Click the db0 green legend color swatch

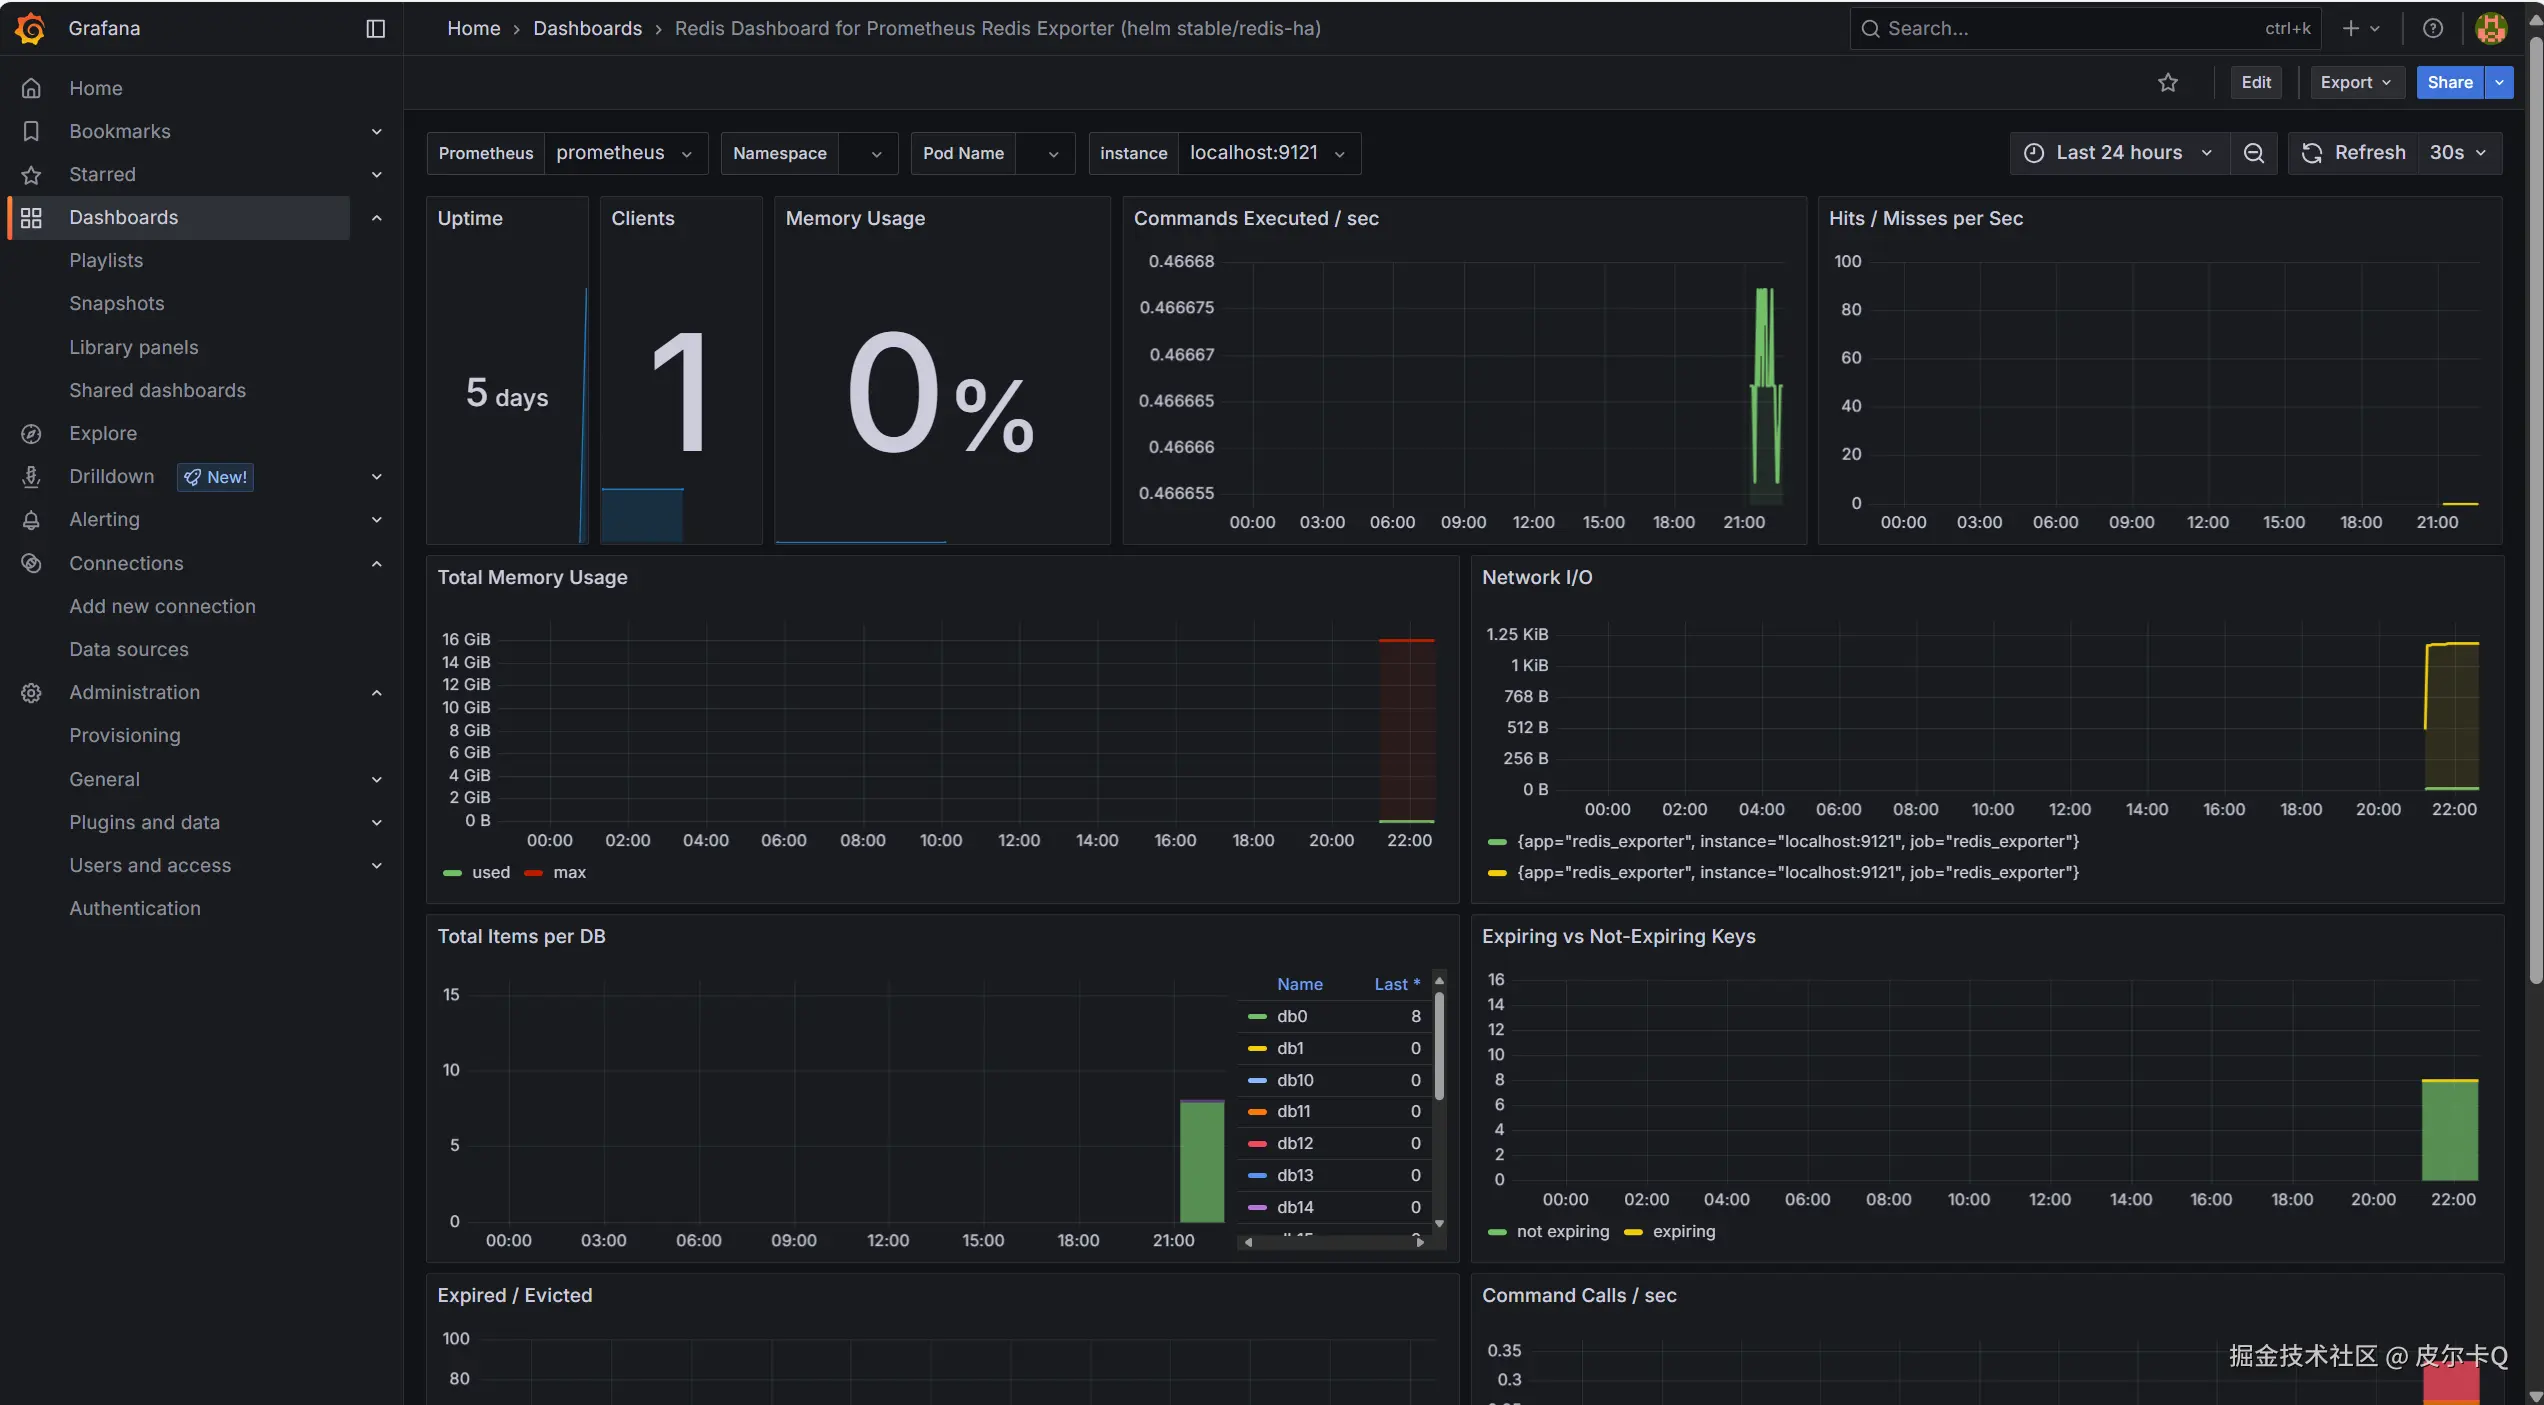pos(1257,1016)
